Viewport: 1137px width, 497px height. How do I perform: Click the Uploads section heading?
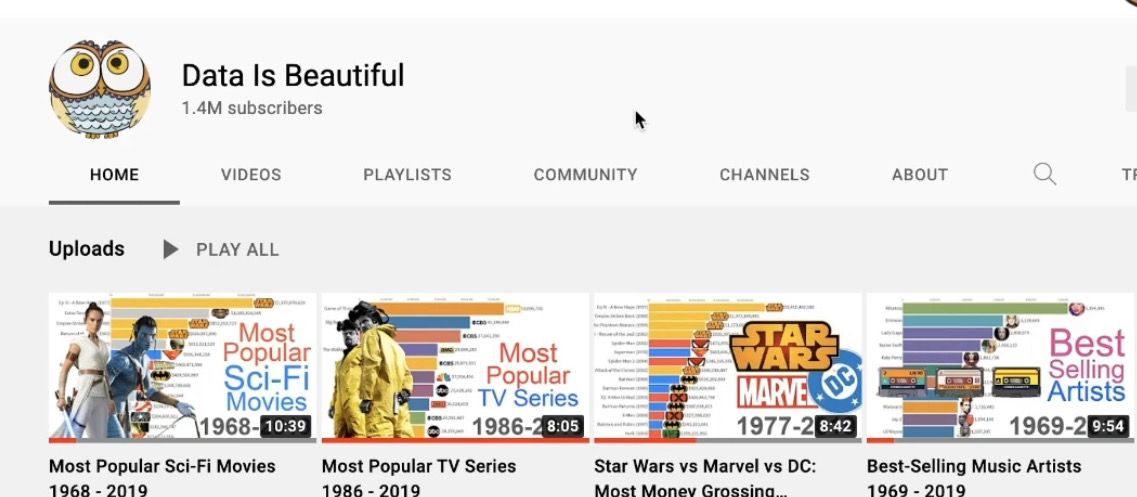point(86,249)
